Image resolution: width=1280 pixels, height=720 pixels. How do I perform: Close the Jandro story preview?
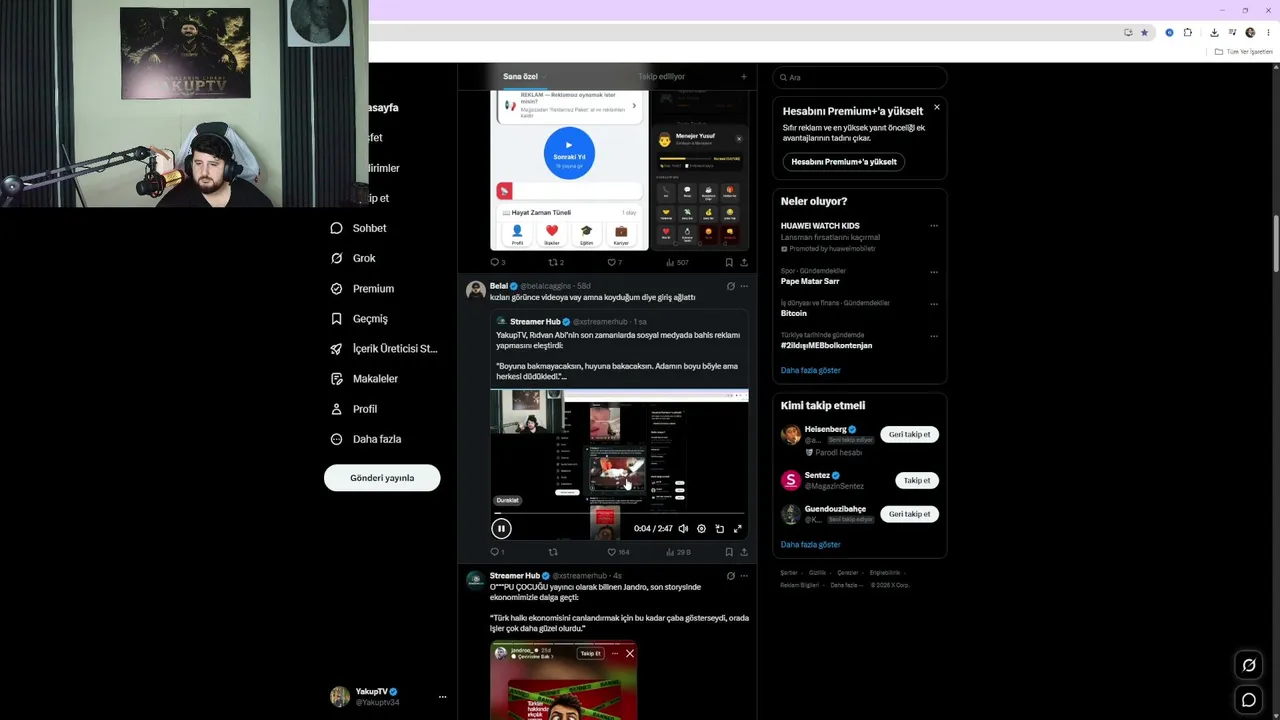tap(629, 653)
